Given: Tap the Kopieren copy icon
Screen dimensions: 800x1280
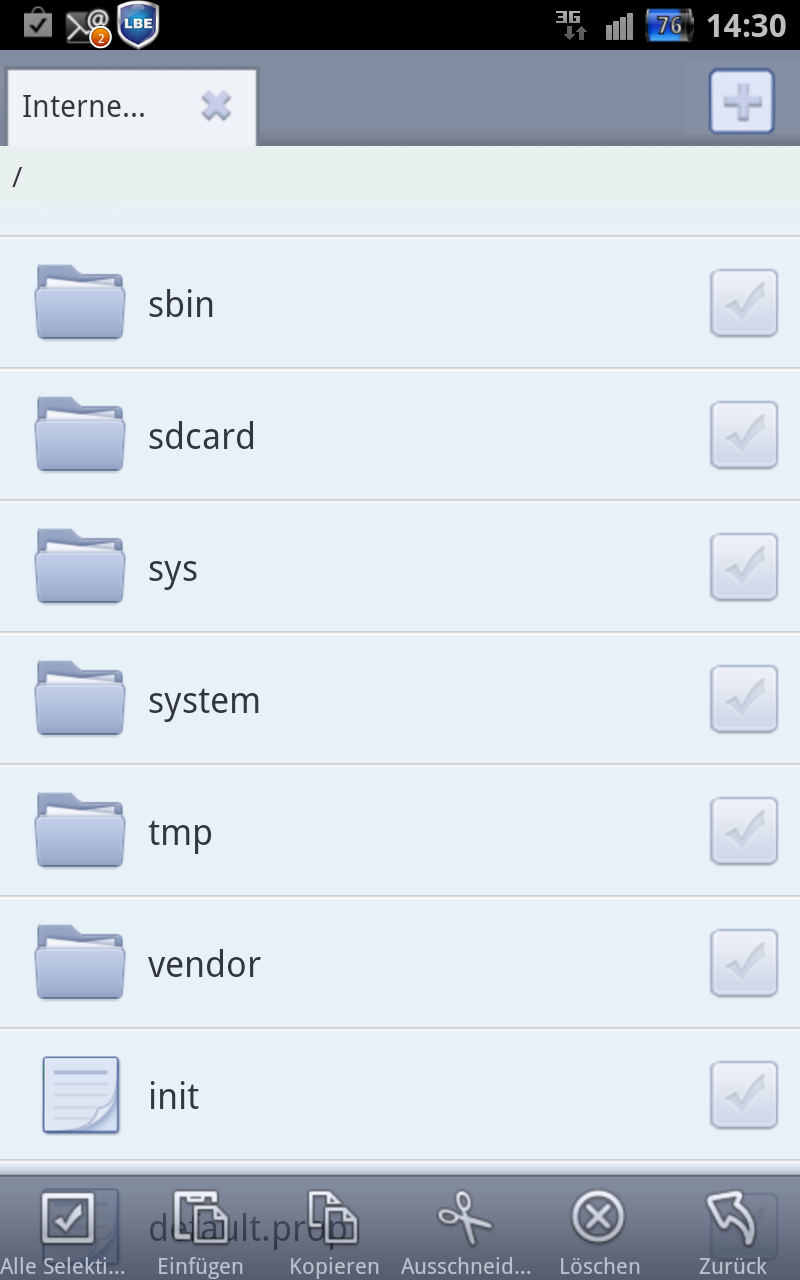Looking at the screenshot, I should click(334, 1219).
